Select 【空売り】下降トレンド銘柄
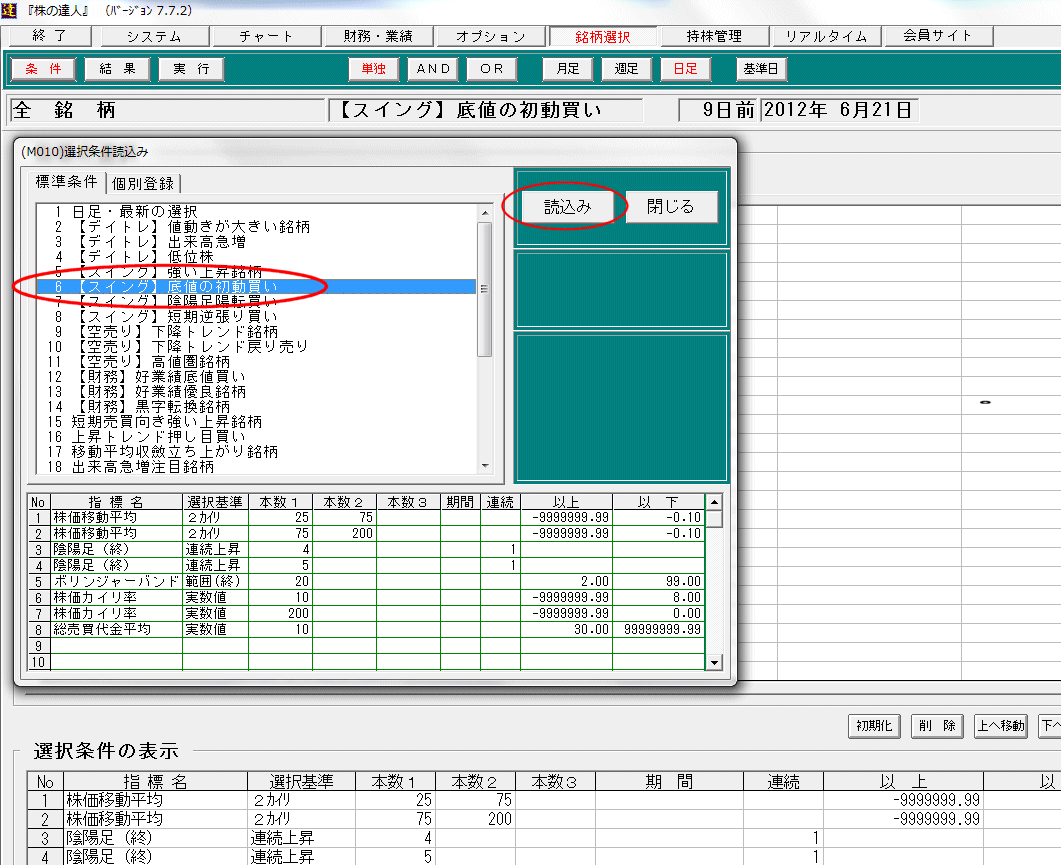The image size is (1061, 865). [x=256, y=332]
